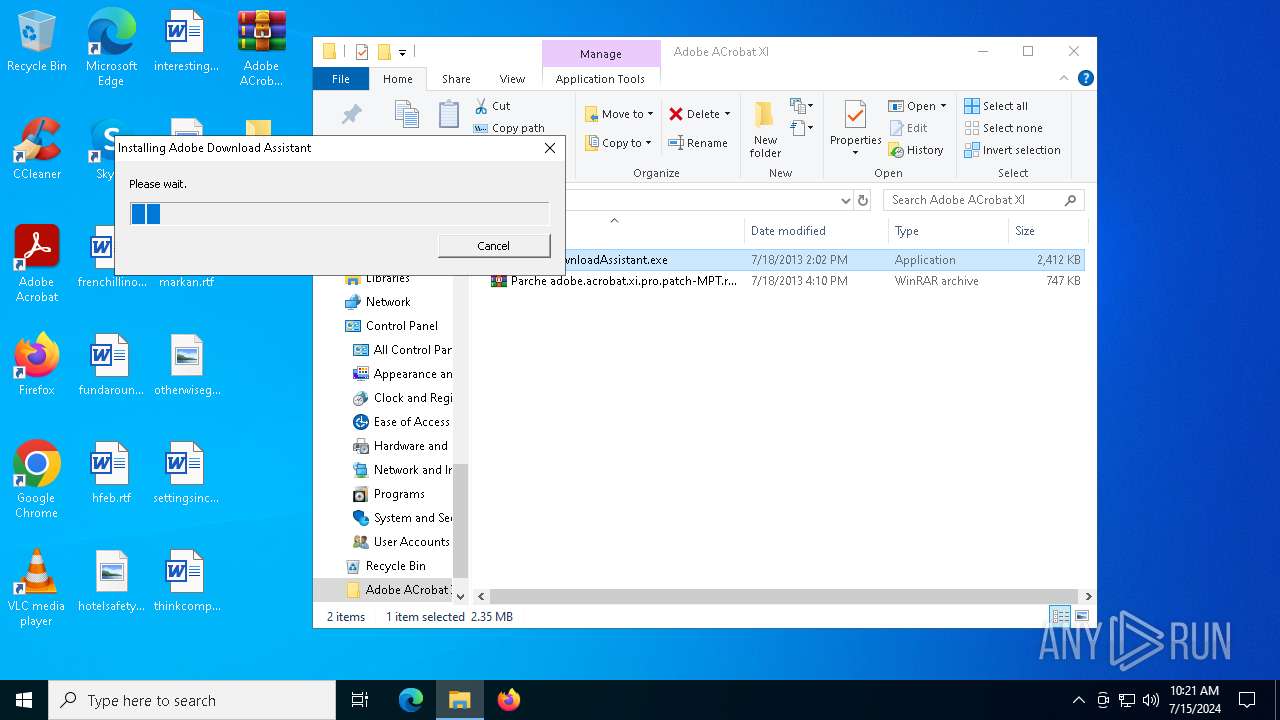
Task: Expand the Delete dropdown arrow
Action: (727, 114)
